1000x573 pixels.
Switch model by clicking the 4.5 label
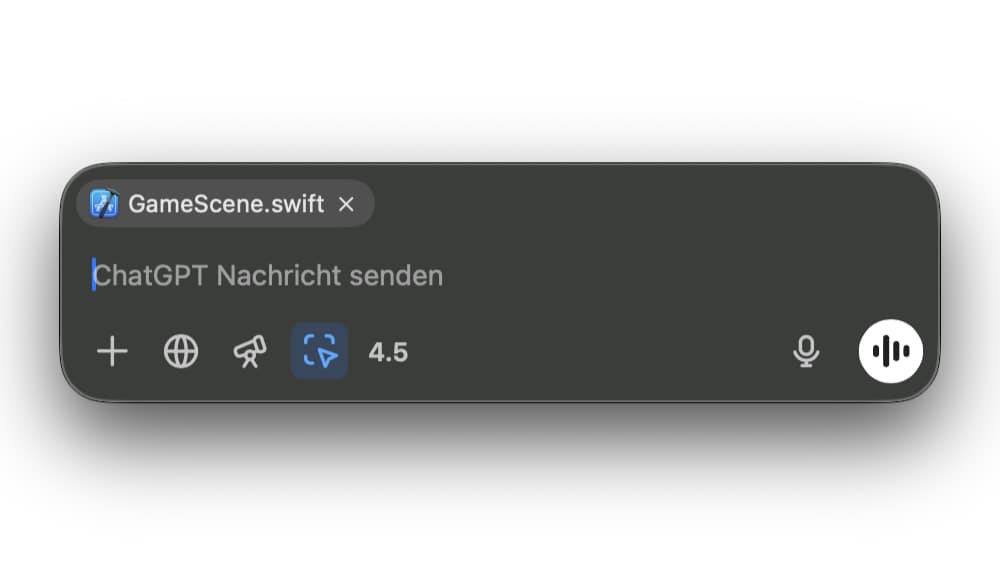(388, 352)
